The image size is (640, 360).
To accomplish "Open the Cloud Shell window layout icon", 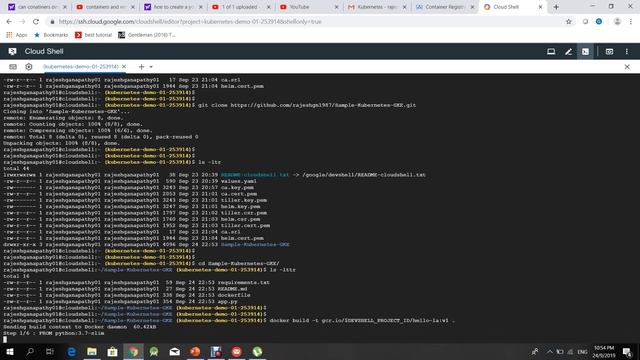I will click(x=609, y=51).
